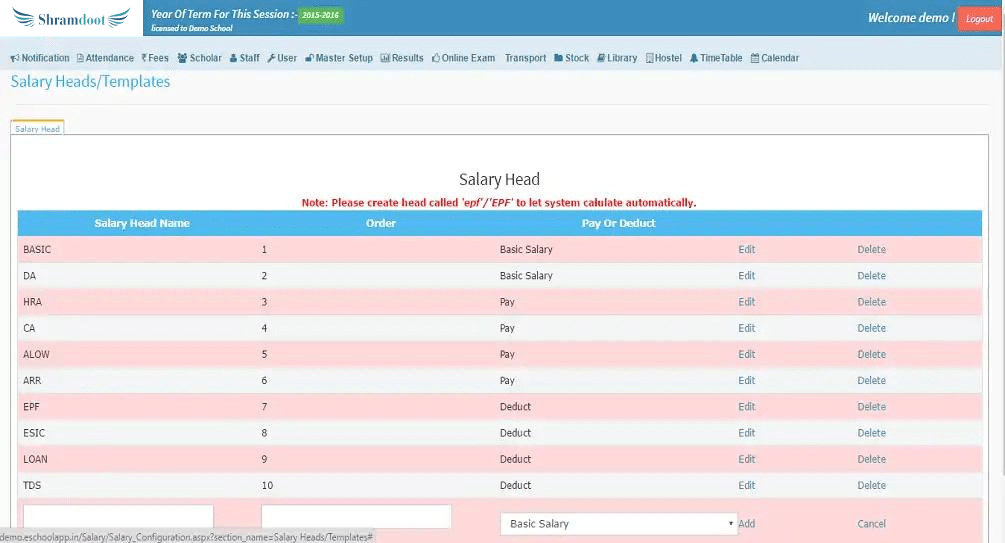
Task: Focus the Salary Head Name input field
Action: point(118,517)
